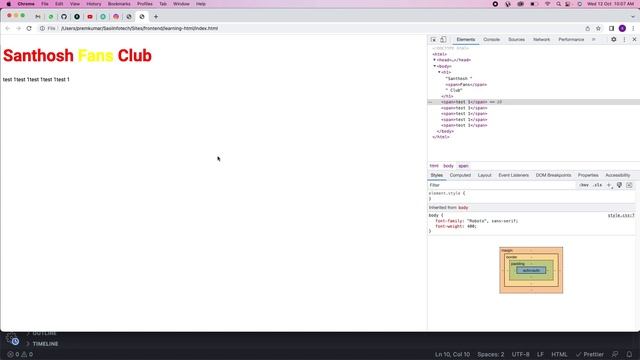Select the closing body tag node
This screenshot has width=640, height=360.
point(445,131)
